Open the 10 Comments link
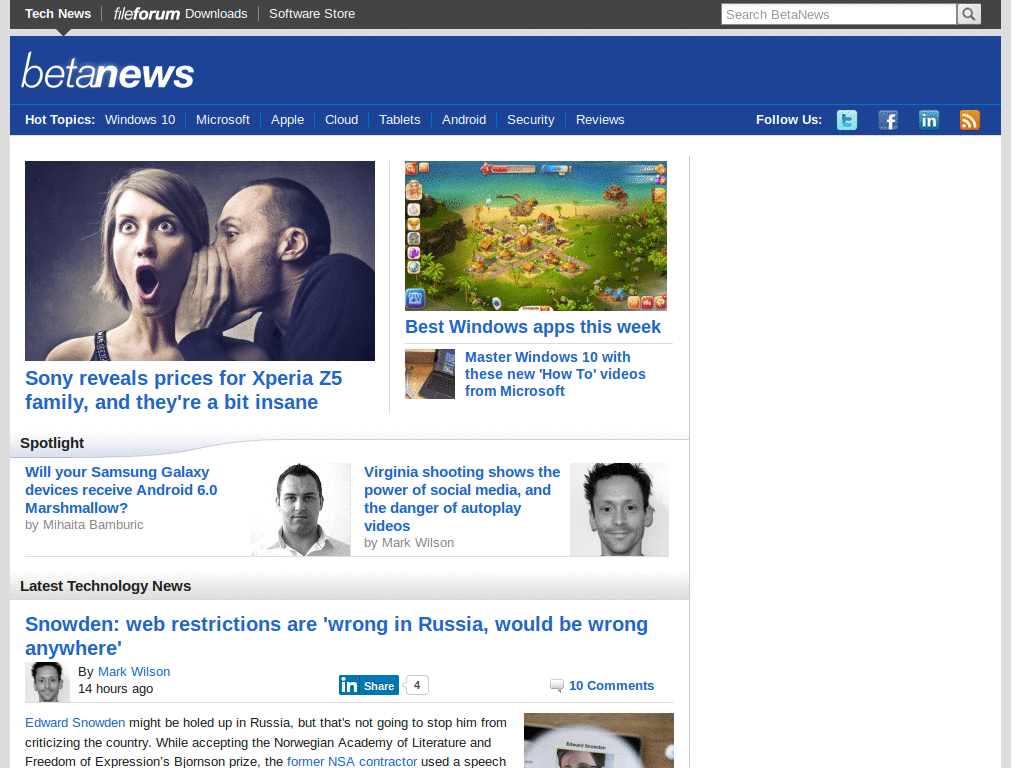 pyautogui.click(x=611, y=686)
